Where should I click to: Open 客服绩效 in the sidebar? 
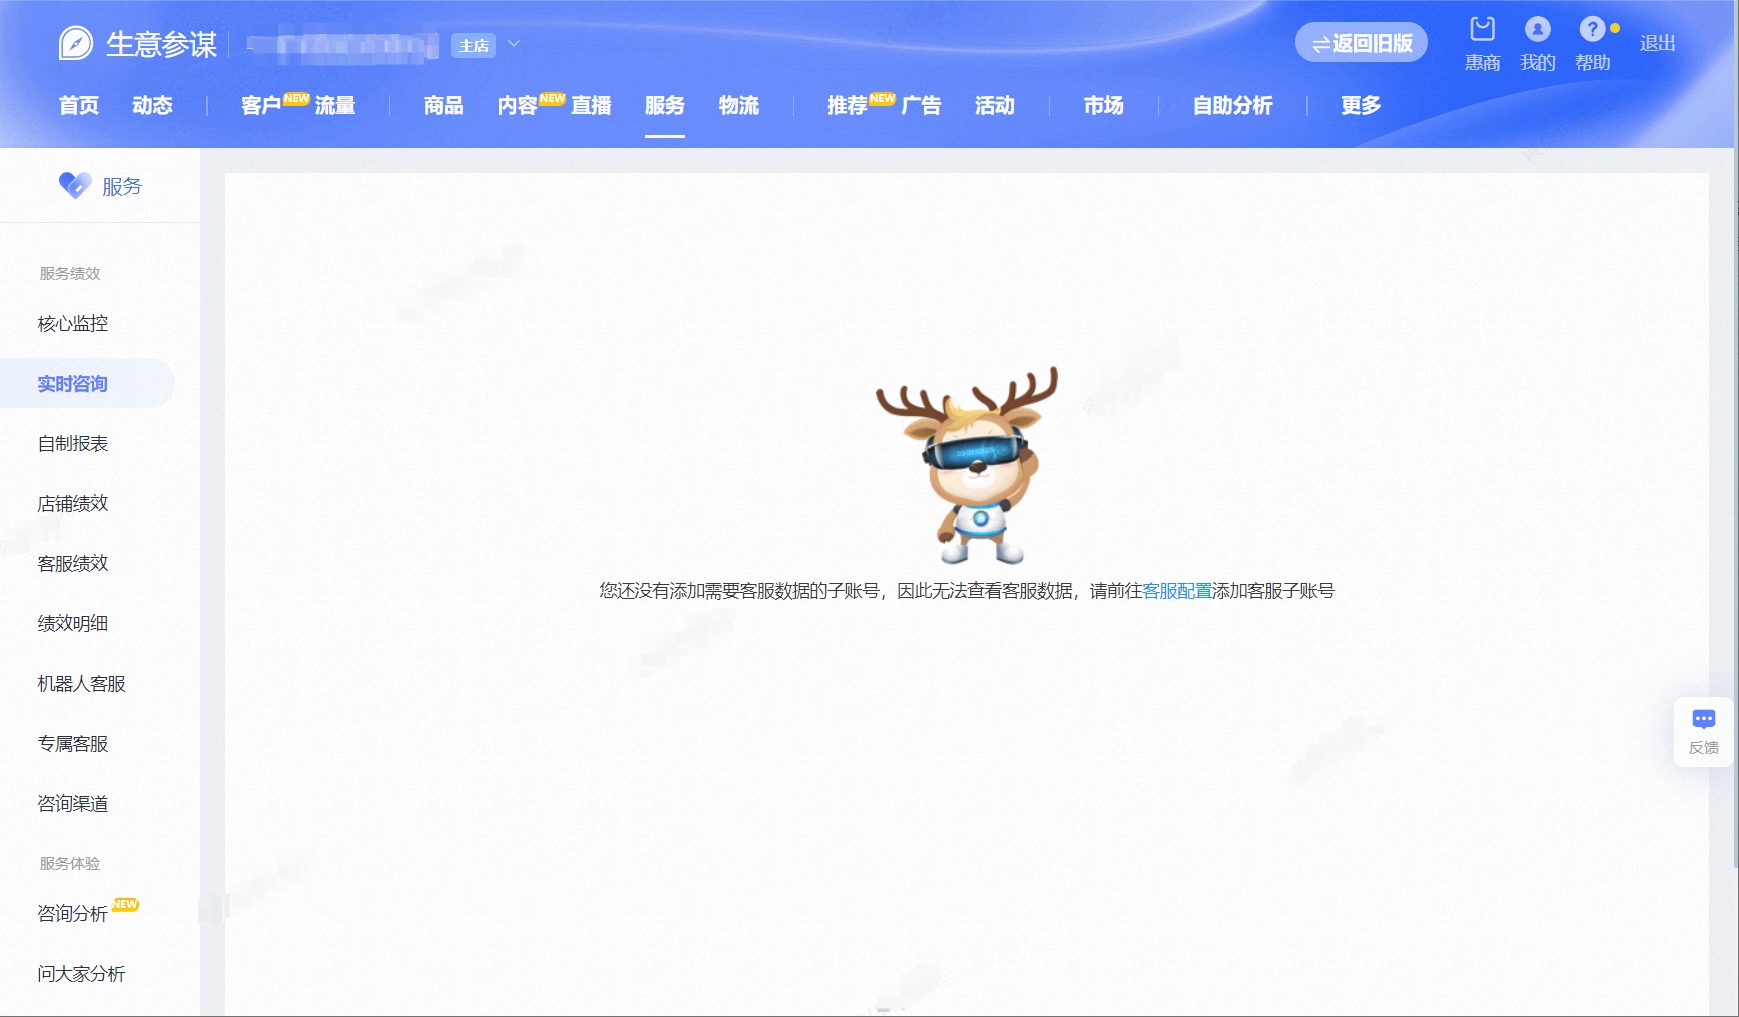tap(73, 563)
